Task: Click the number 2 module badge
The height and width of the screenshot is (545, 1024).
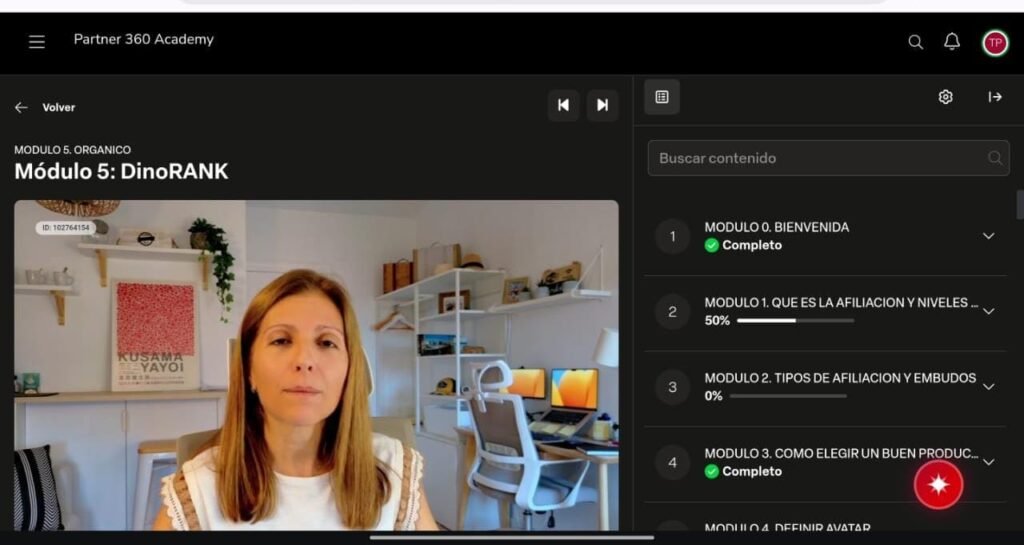Action: (x=673, y=311)
